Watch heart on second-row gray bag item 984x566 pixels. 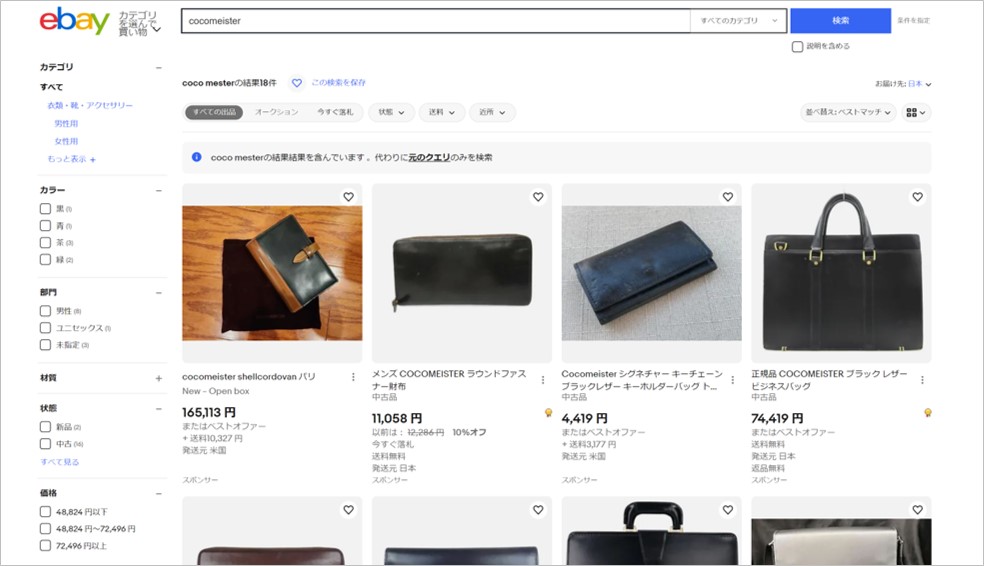click(917, 510)
